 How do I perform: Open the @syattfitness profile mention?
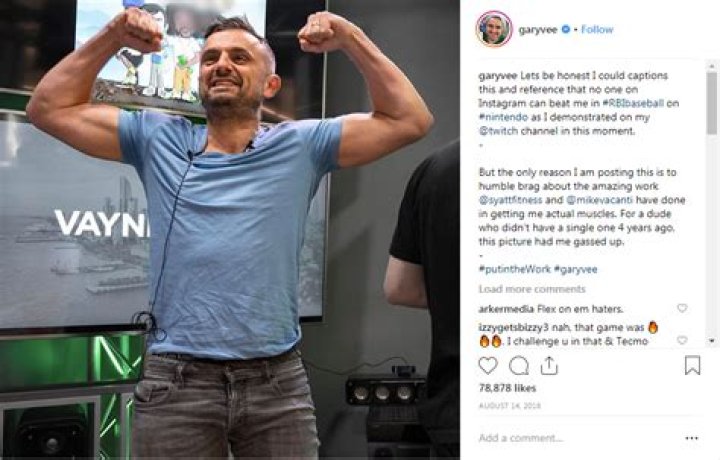coord(510,200)
